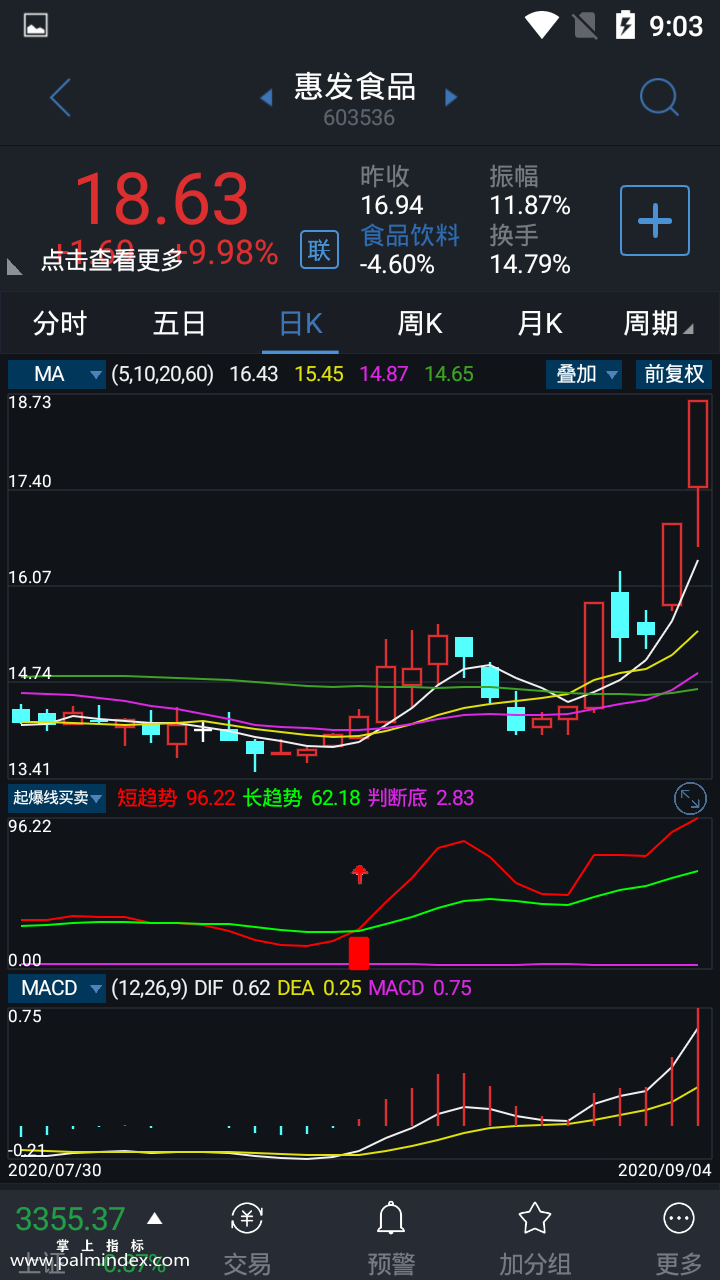Tap the battery charging icon
Viewport: 720px width, 1280px height.
625,24
